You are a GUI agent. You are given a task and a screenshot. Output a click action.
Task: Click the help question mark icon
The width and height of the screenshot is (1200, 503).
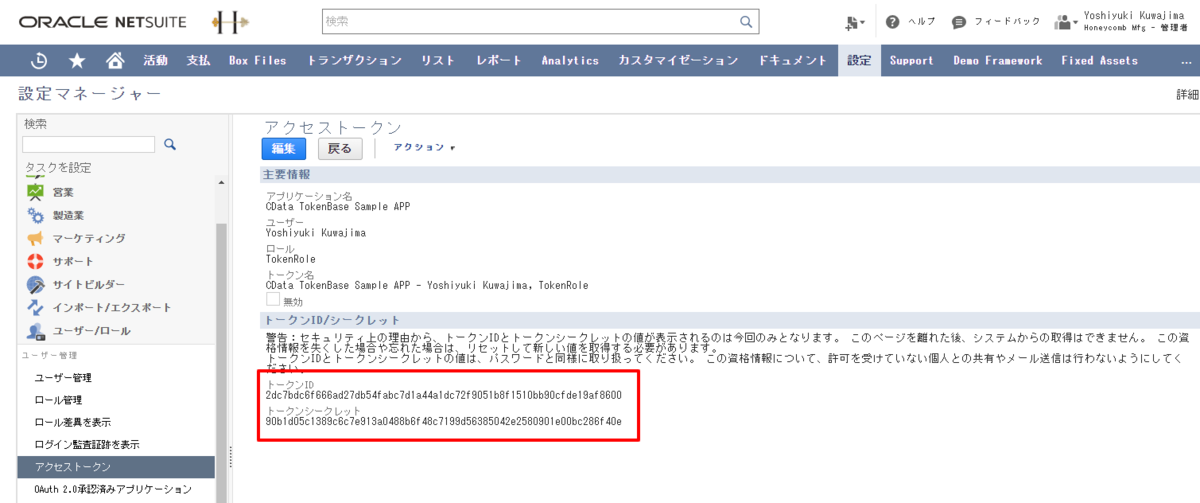[x=893, y=22]
